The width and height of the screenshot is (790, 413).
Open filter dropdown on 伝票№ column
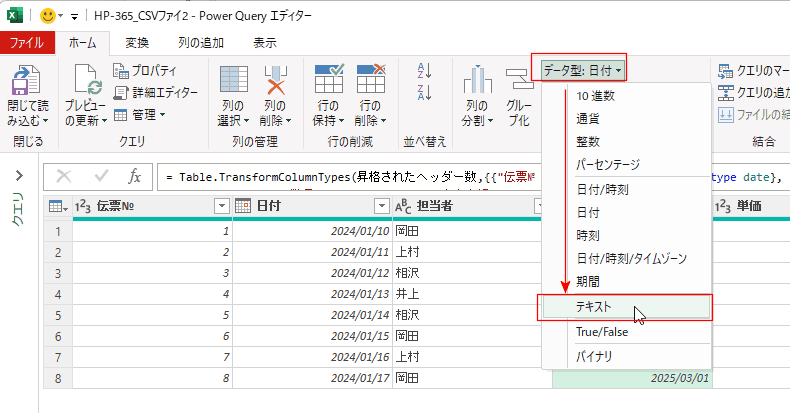point(221,206)
